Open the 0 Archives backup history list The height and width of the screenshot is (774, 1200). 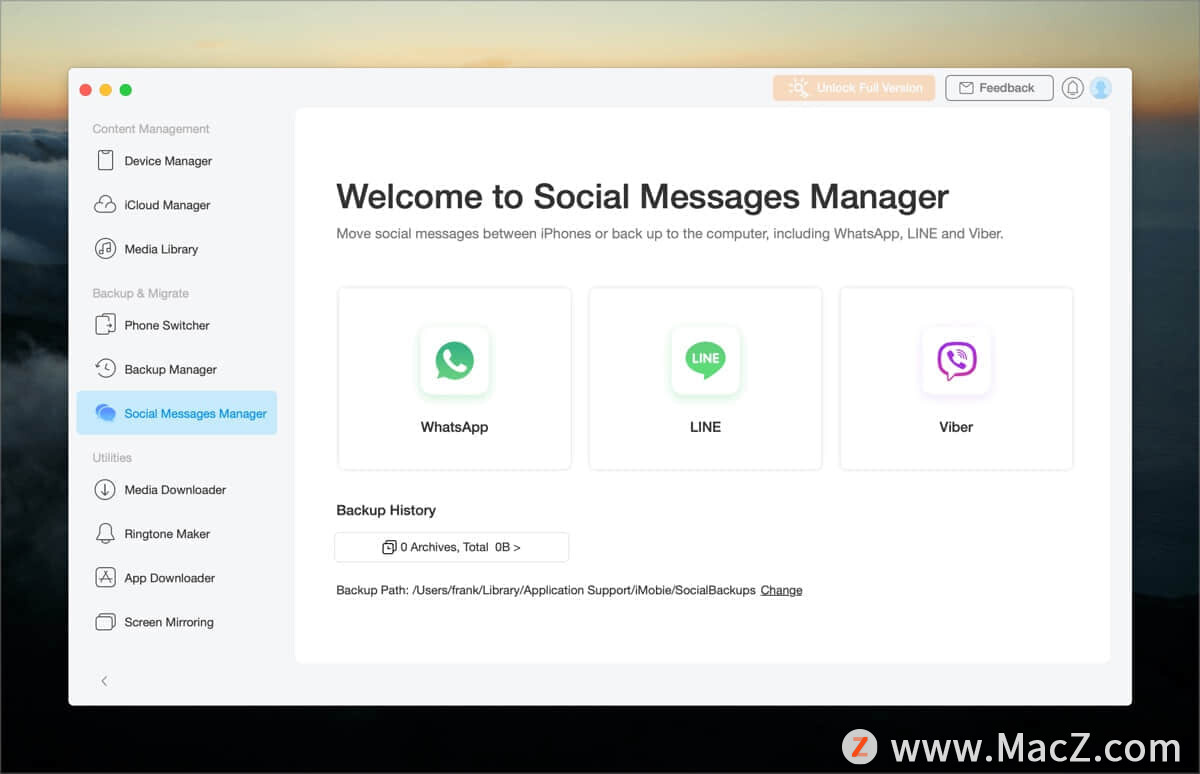(x=451, y=547)
